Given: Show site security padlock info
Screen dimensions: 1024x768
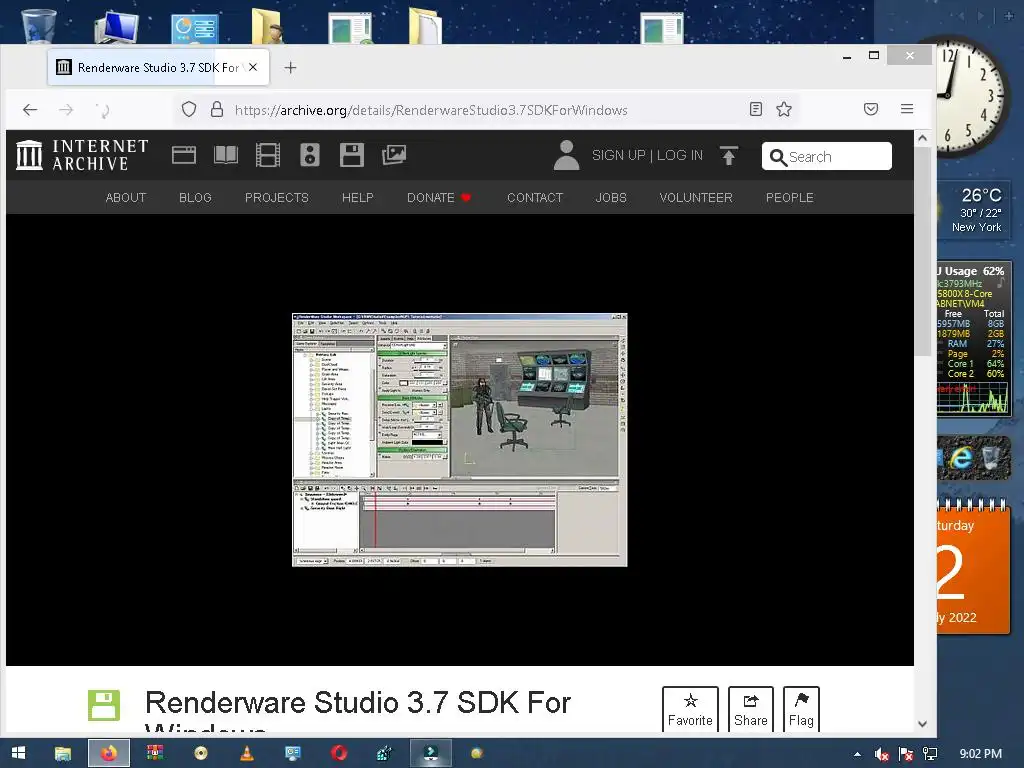Looking at the screenshot, I should 217,109.
